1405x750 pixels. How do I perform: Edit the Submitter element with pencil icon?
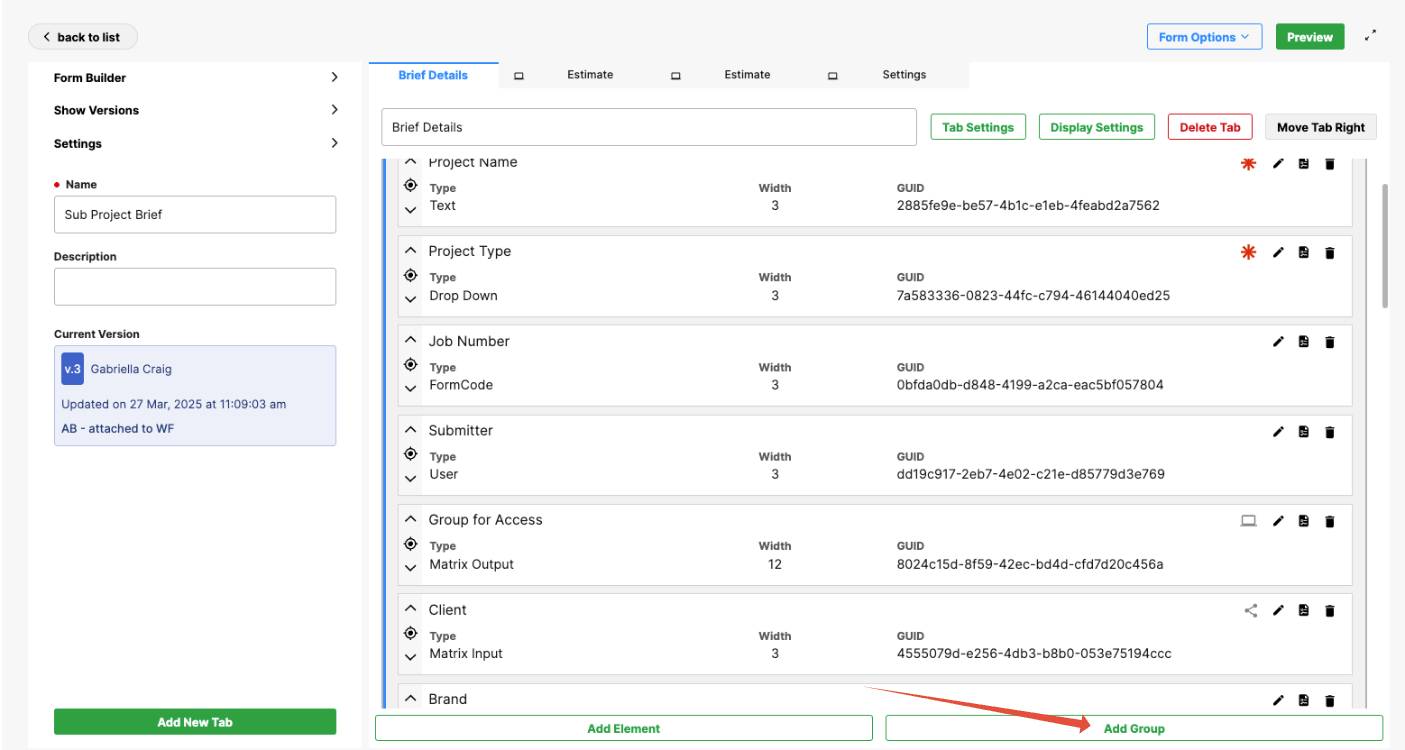coord(1277,431)
